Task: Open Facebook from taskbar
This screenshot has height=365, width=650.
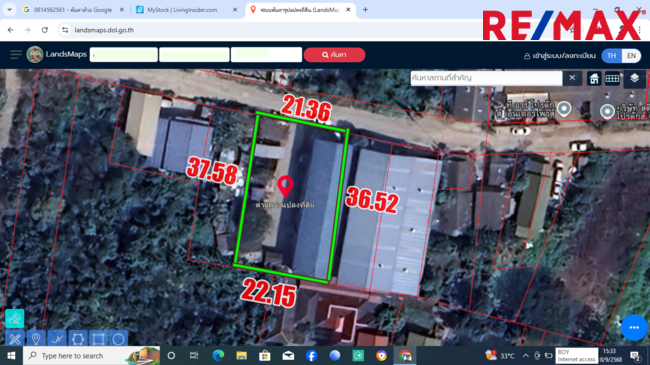Action: pyautogui.click(x=311, y=356)
